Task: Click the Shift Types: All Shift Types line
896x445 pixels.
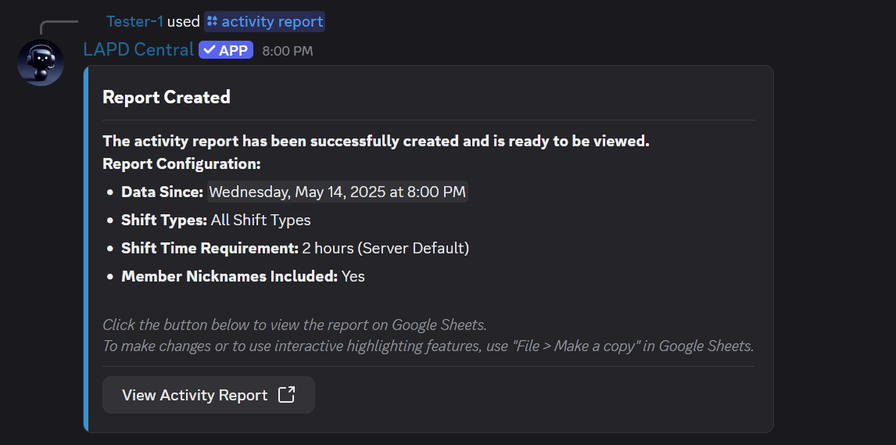Action: 216,220
